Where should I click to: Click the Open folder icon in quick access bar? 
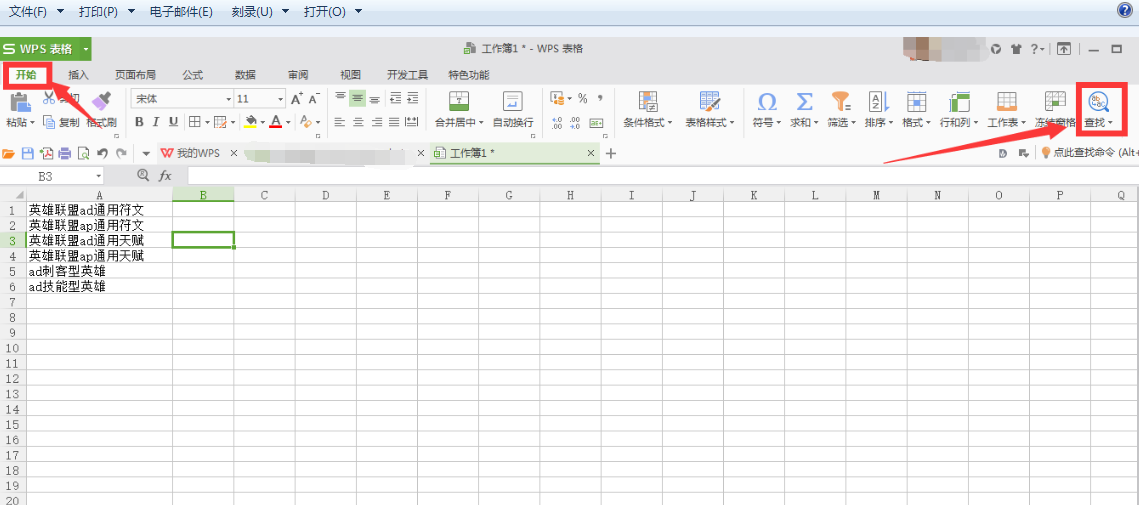[9, 153]
